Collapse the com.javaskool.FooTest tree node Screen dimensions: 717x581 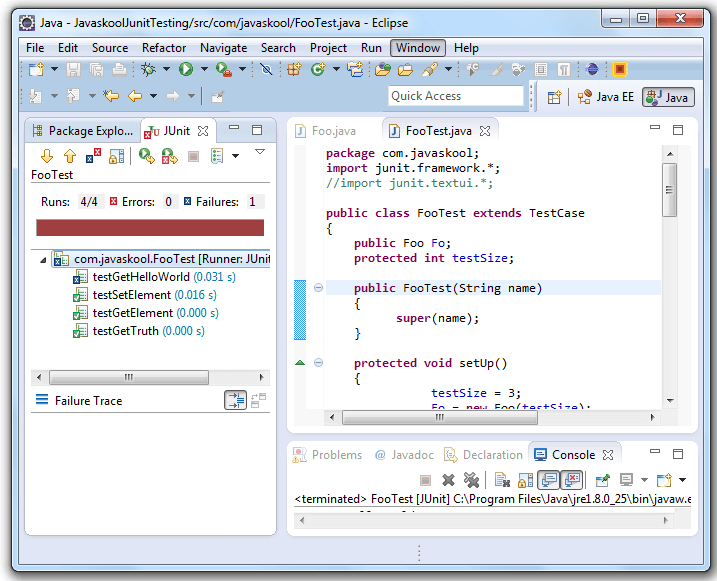[x=42, y=259]
